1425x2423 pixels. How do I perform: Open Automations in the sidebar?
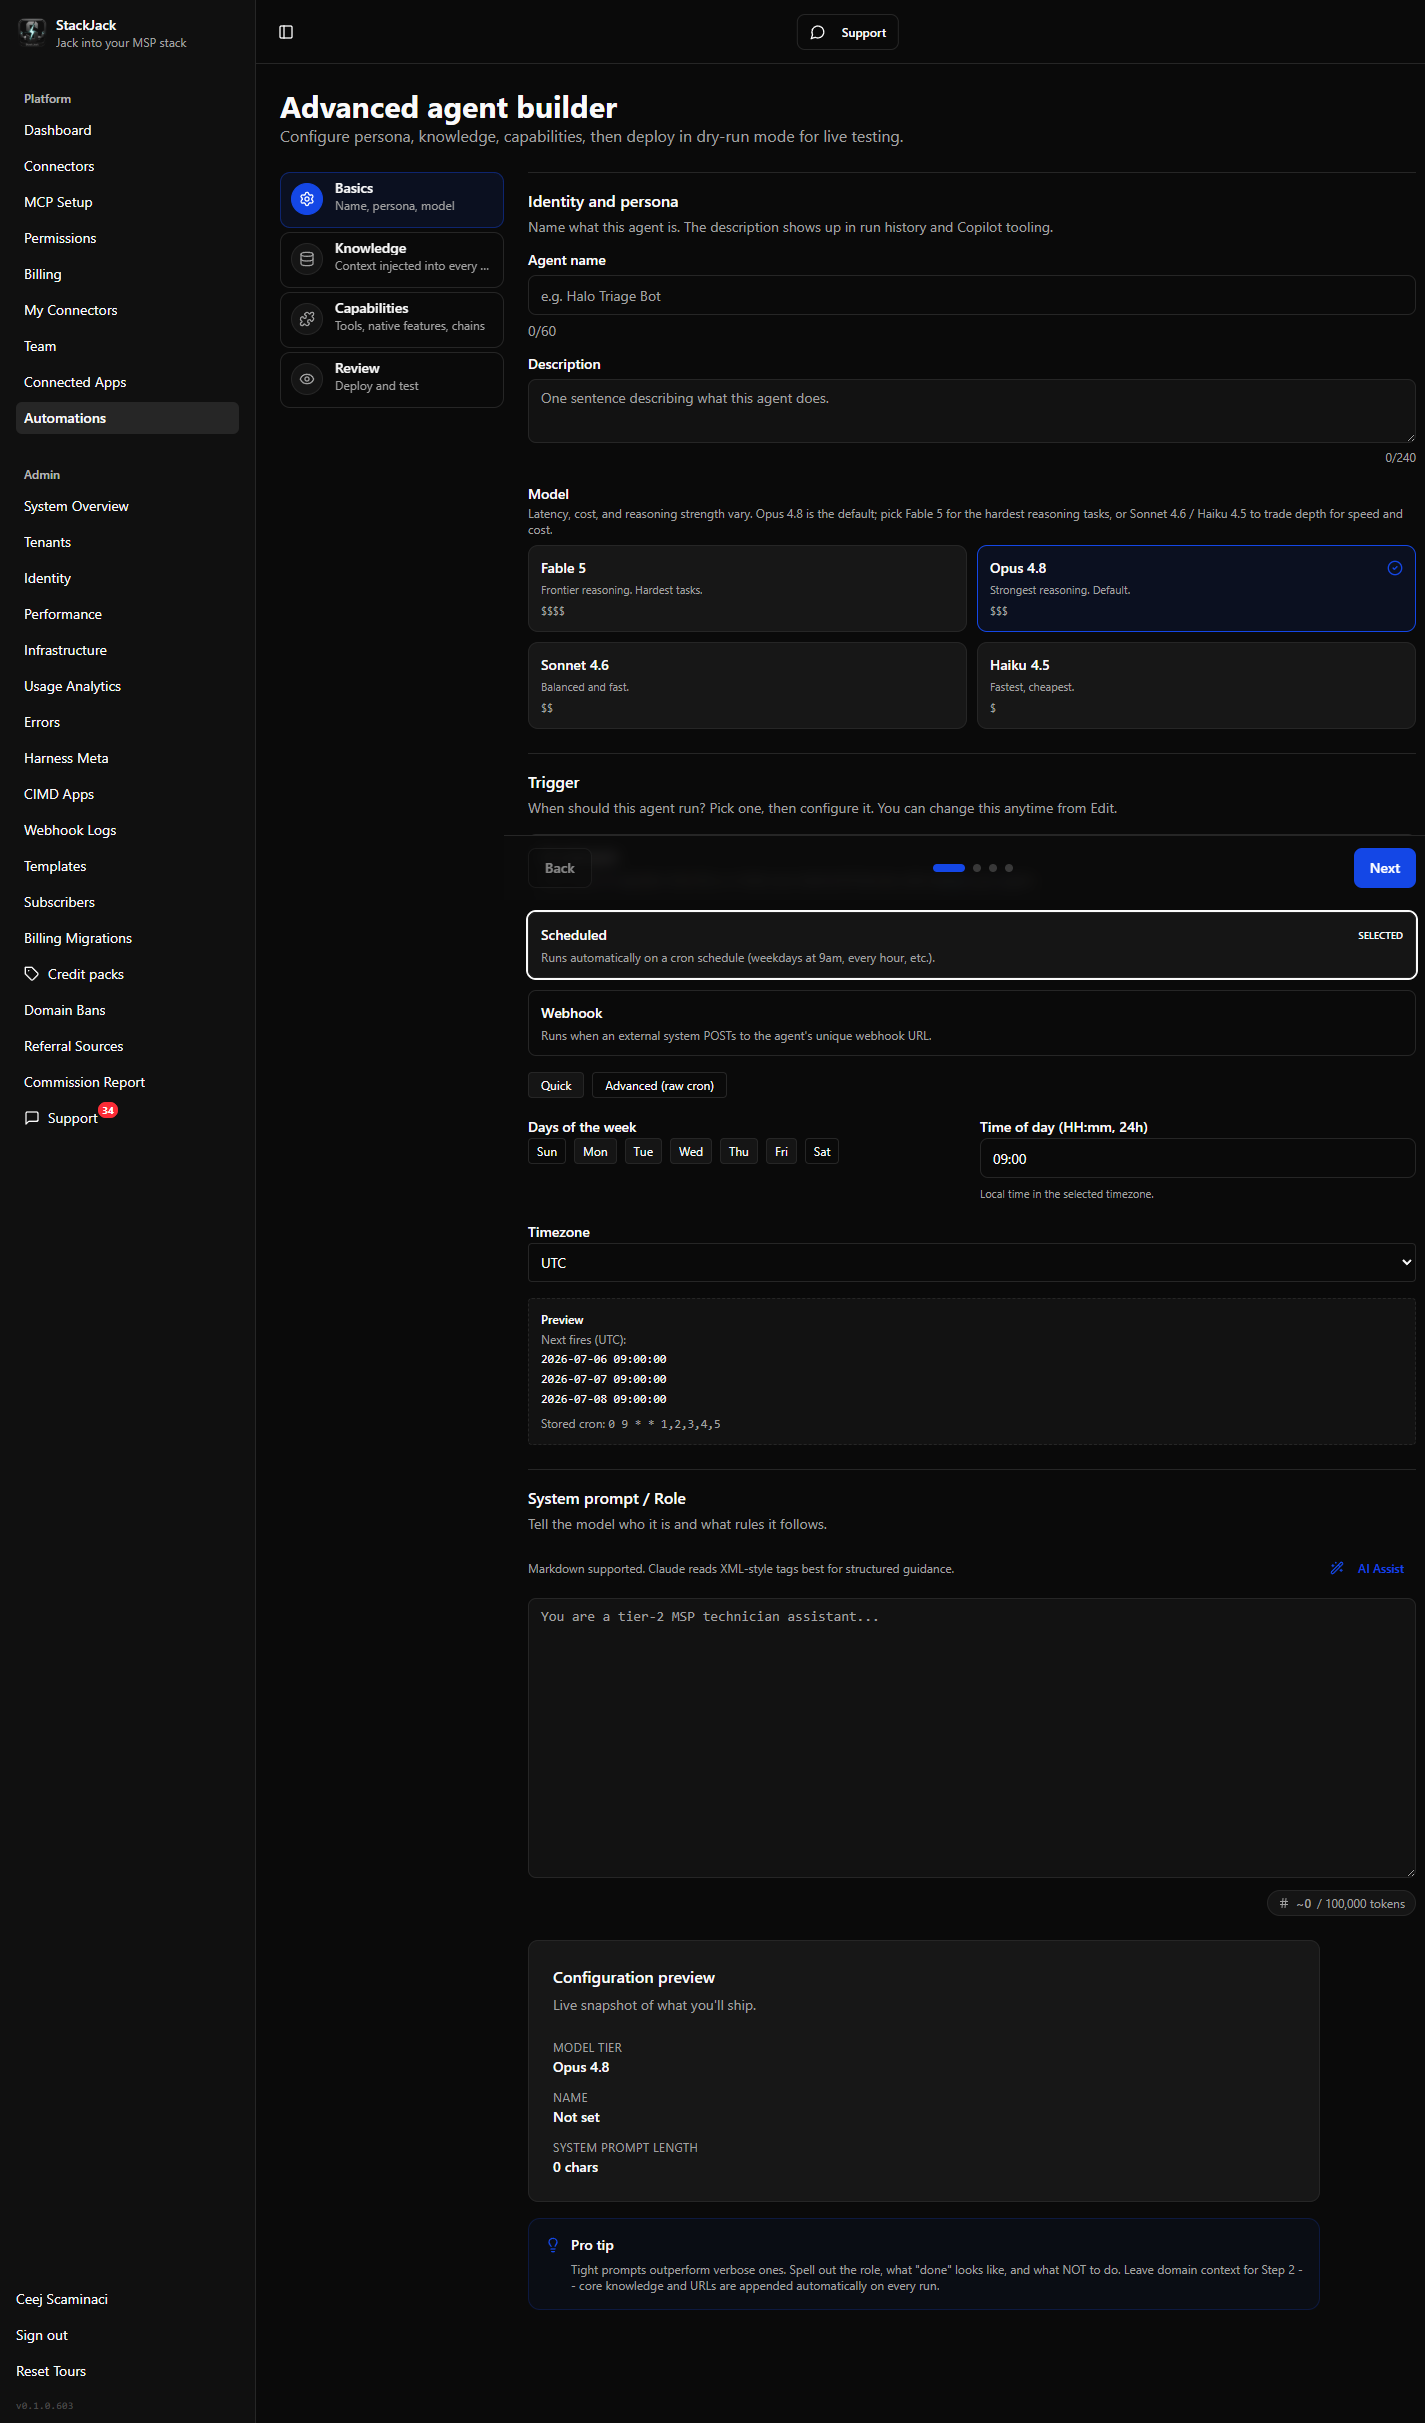[x=127, y=418]
